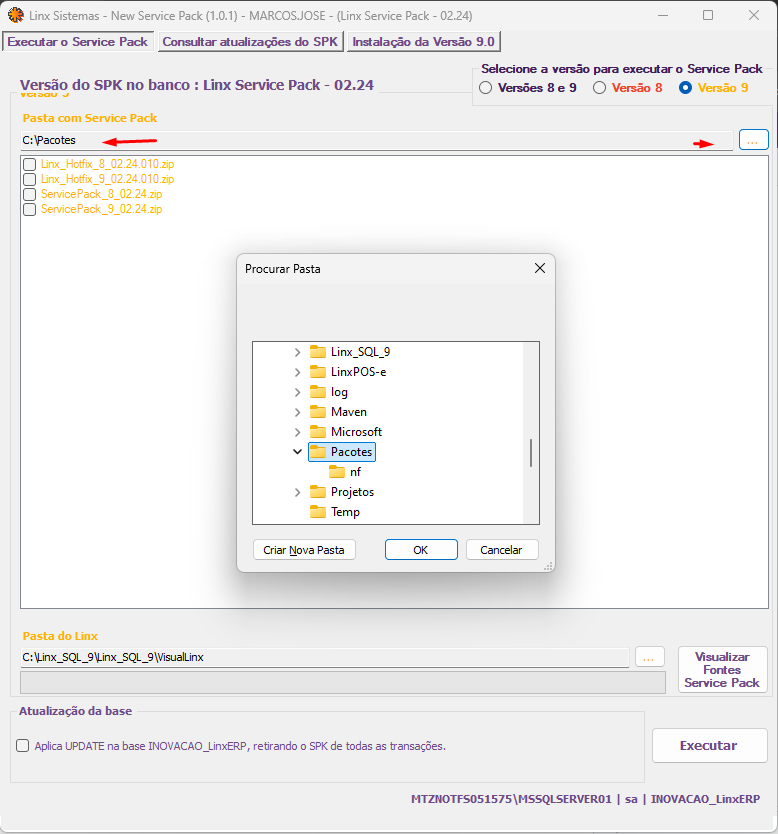Select the nf subfolder icon
The width and height of the screenshot is (778, 834).
click(337, 472)
